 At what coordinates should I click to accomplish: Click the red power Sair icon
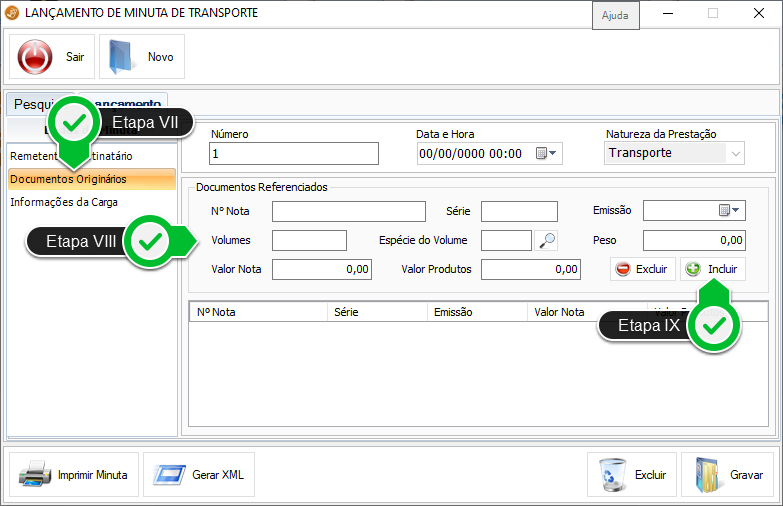[37, 57]
